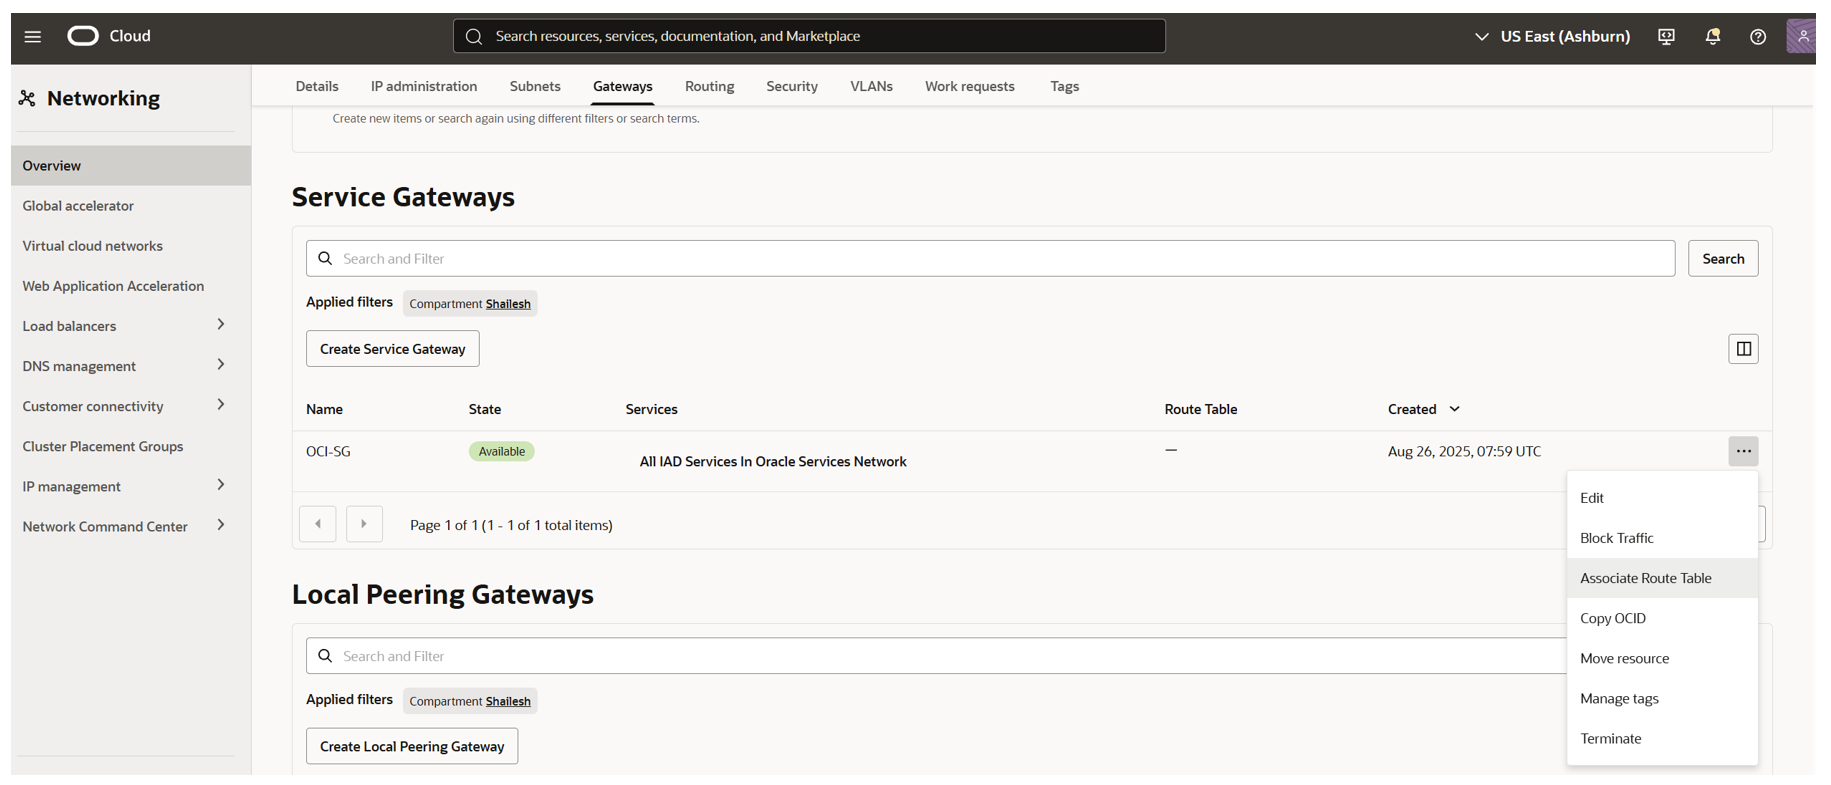The height and width of the screenshot is (785, 1831).
Task: Click the Create Local Peering Gateway button
Action: pos(412,746)
